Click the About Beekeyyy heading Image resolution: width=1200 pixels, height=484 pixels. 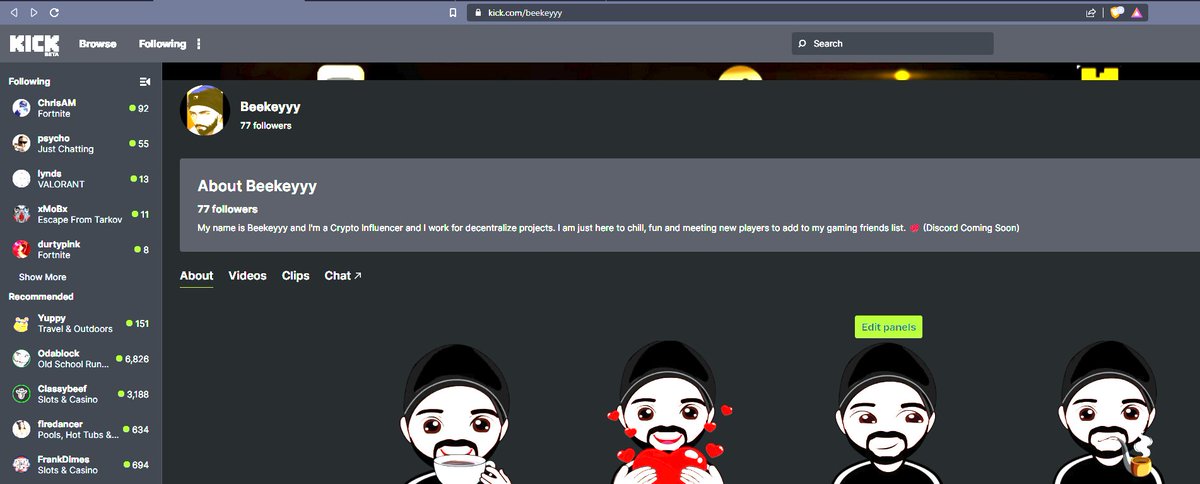(x=257, y=186)
